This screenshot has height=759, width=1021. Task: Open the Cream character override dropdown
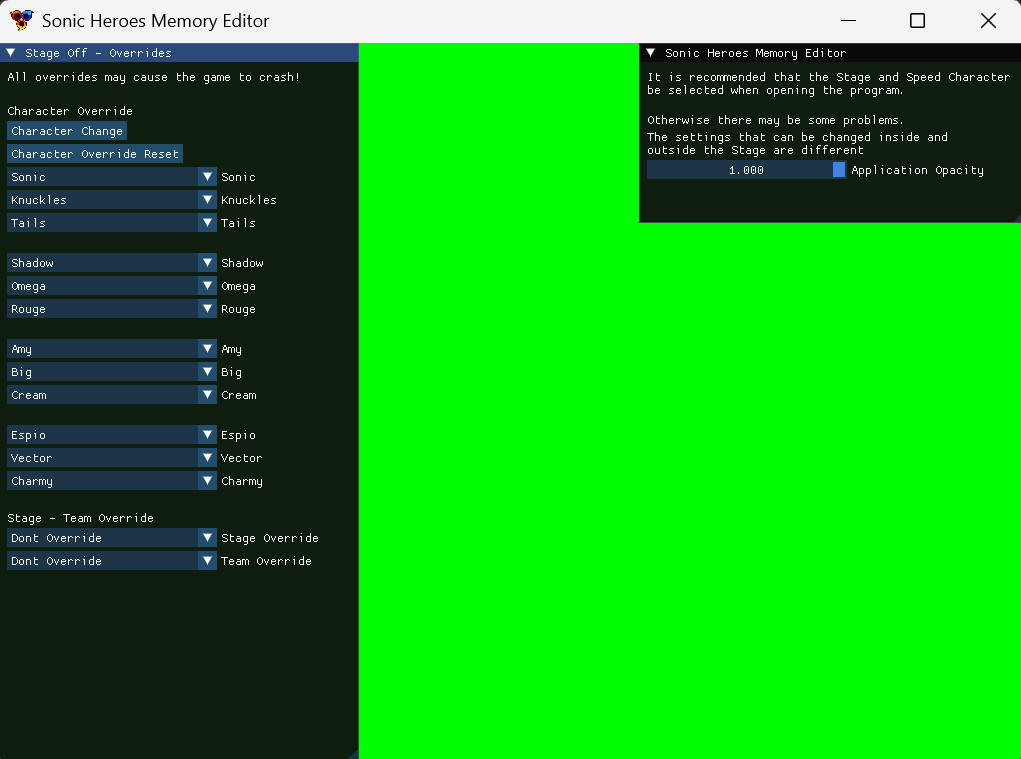pyautogui.click(x=207, y=394)
